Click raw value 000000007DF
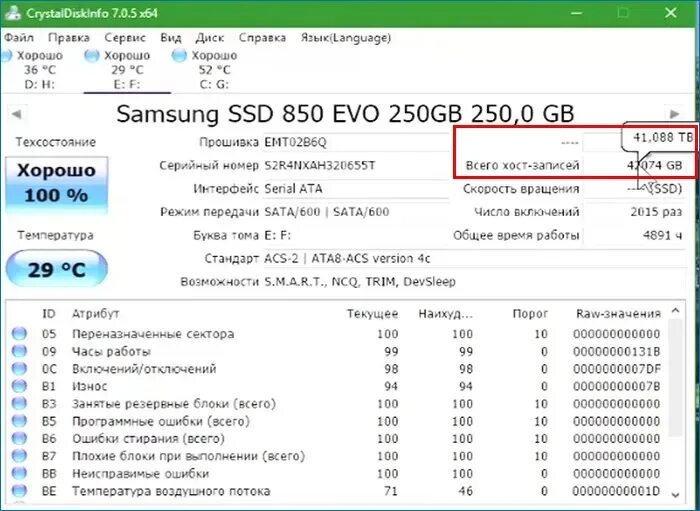700x511 pixels. pyautogui.click(x=617, y=369)
